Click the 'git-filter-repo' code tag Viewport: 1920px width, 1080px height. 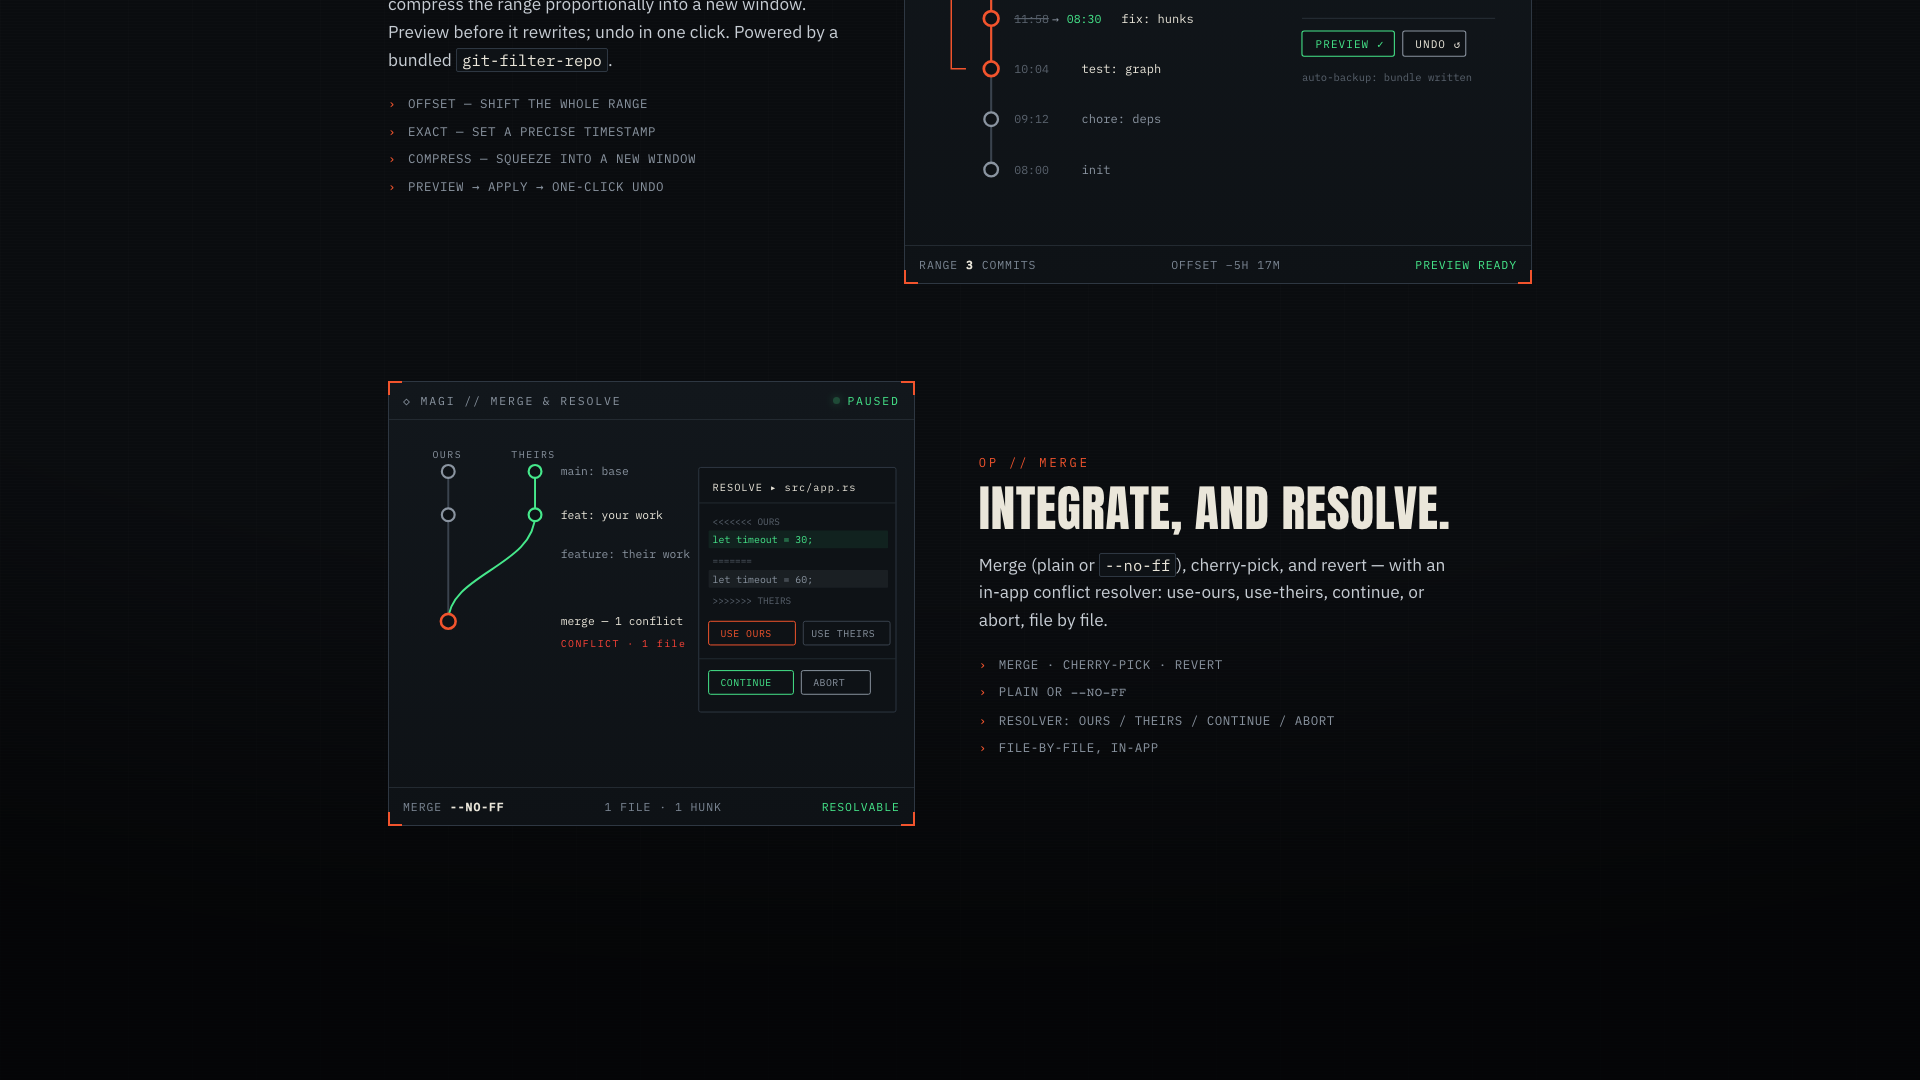(x=532, y=61)
